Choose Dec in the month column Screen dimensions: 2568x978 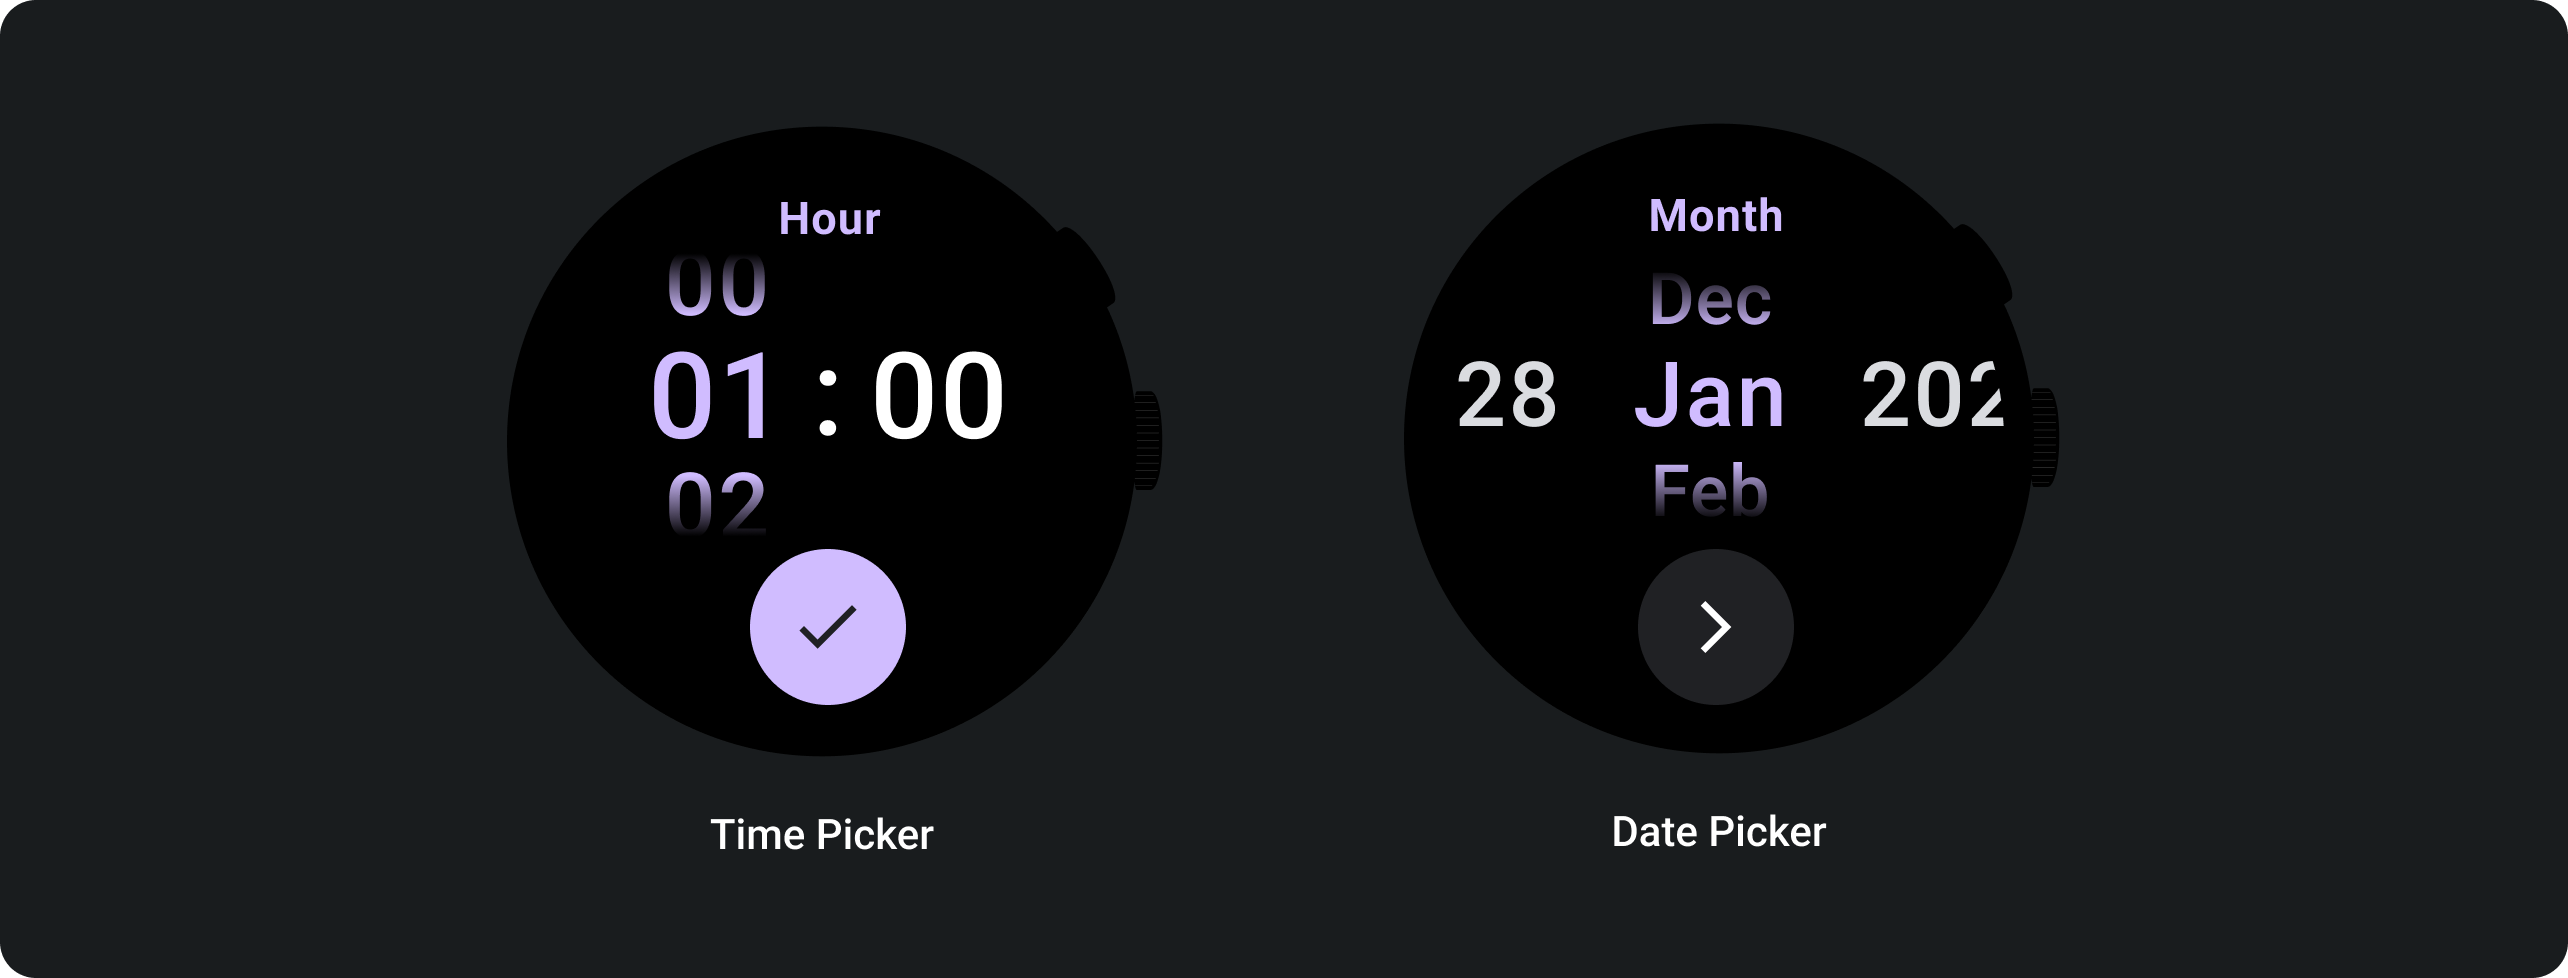click(1710, 300)
